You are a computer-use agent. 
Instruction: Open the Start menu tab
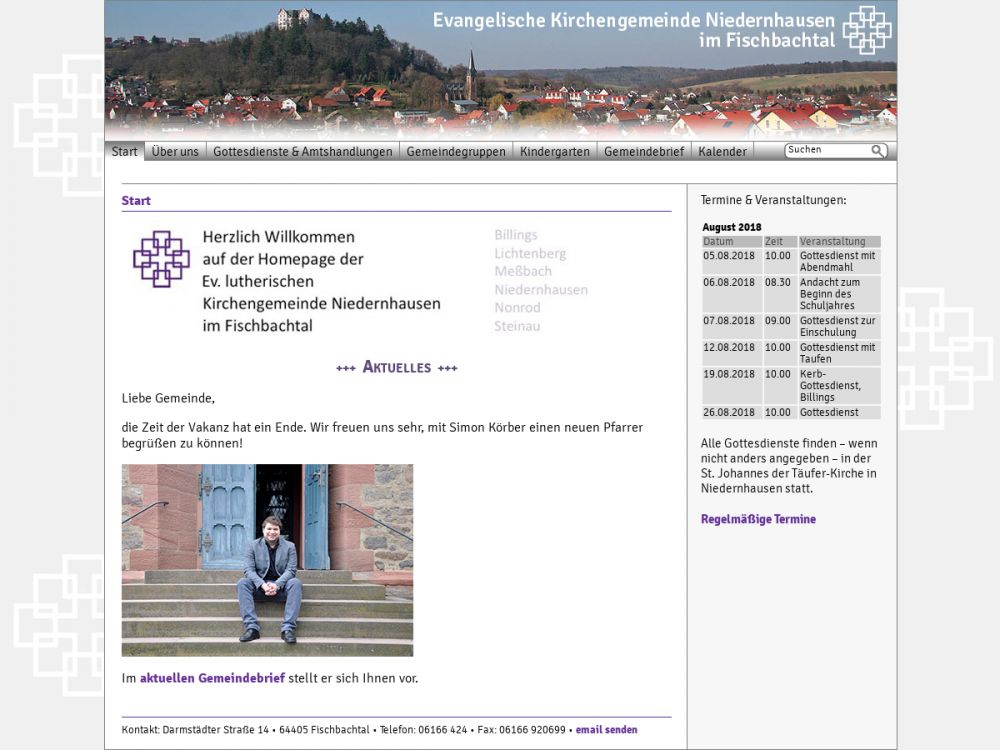click(125, 152)
